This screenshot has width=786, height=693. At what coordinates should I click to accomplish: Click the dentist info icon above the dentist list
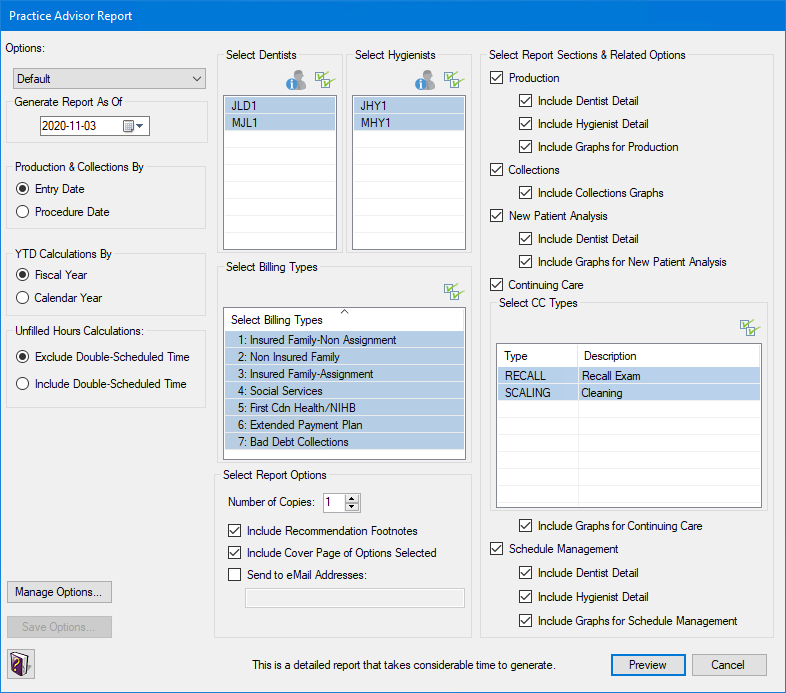tap(296, 80)
